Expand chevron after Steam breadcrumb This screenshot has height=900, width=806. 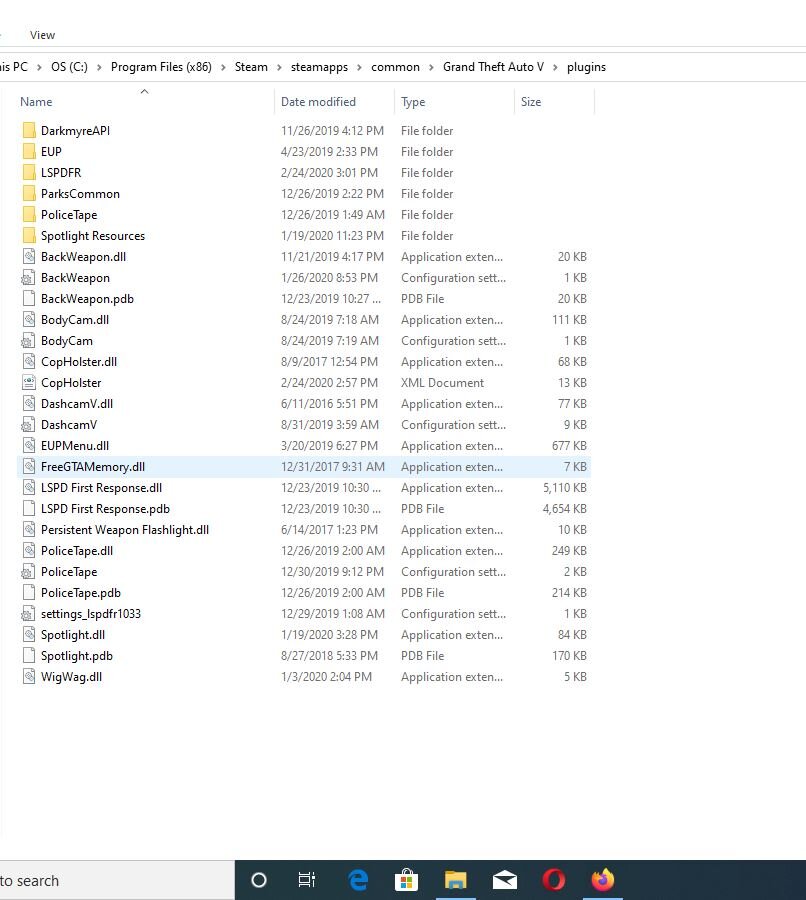(x=279, y=68)
